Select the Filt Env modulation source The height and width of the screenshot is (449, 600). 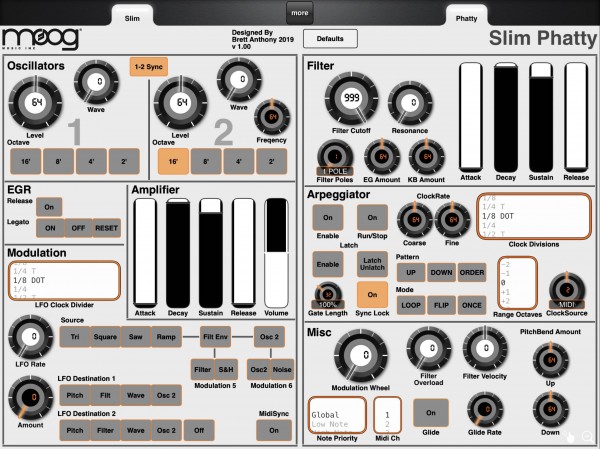pos(215,337)
